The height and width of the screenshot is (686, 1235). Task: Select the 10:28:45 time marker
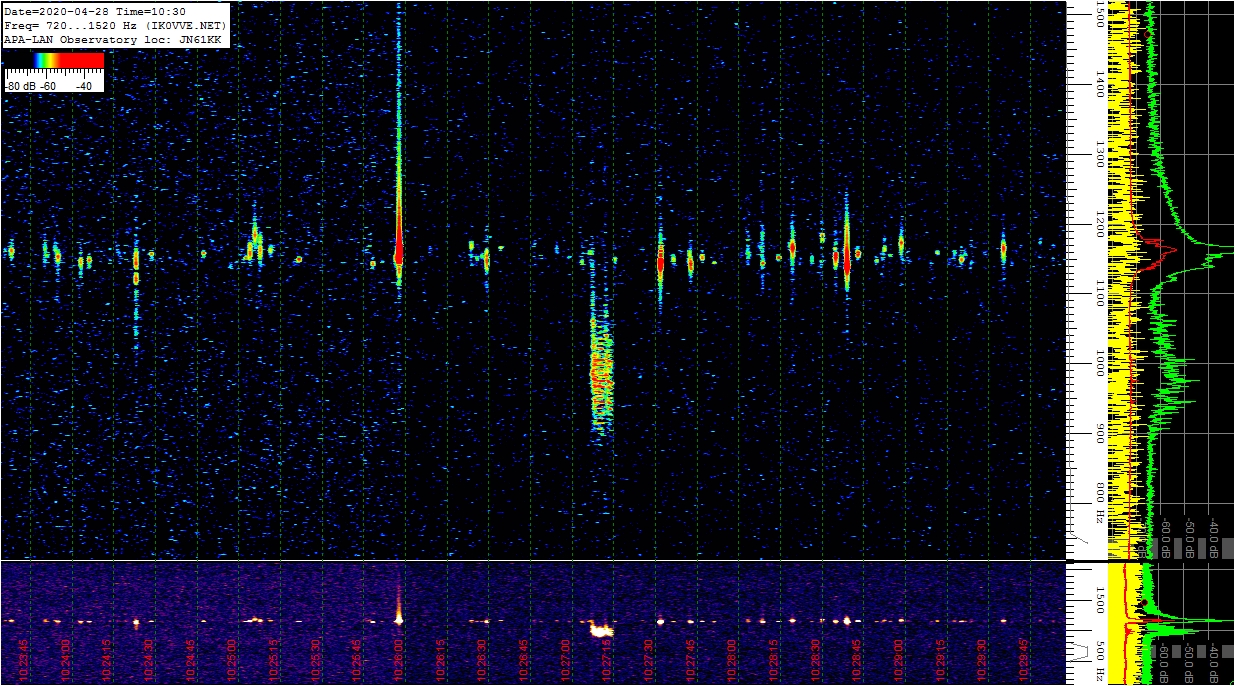[x=858, y=660]
